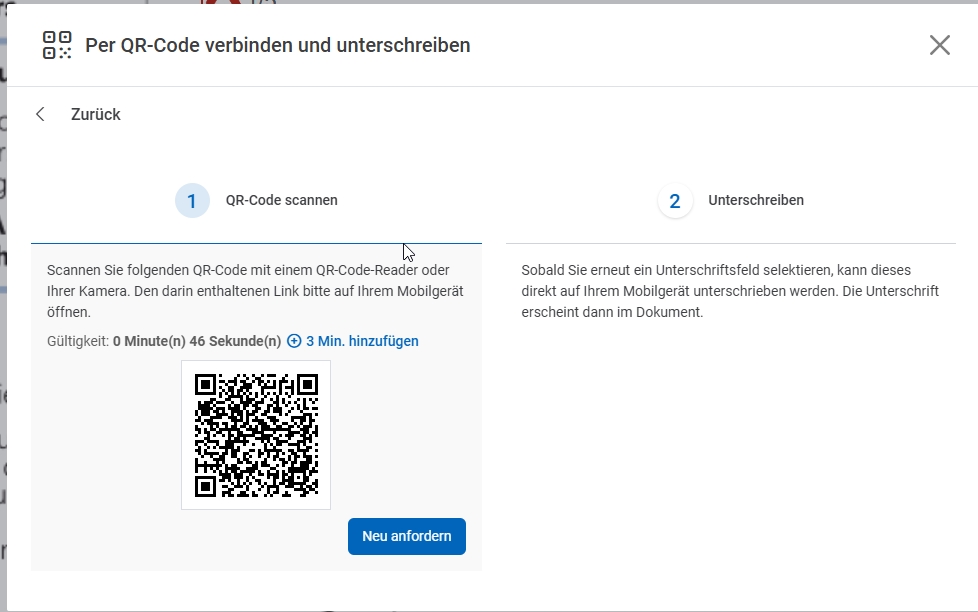Image resolution: width=978 pixels, height=612 pixels.
Task: Click the validity countdown '0 Minute(n) 46 Sekunde(n)'
Action: click(x=197, y=341)
